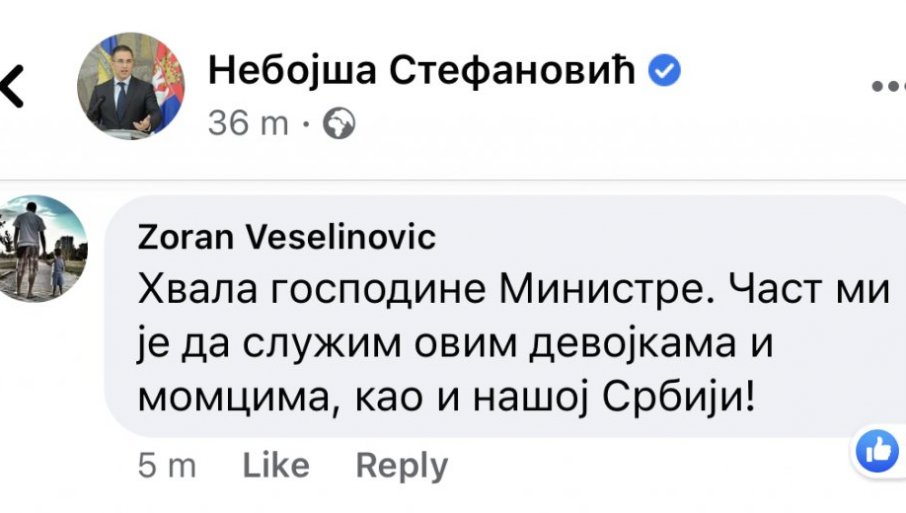This screenshot has width=906, height=513.
Task: Open the Zoran Veselinovic commenter name
Action: (285, 237)
